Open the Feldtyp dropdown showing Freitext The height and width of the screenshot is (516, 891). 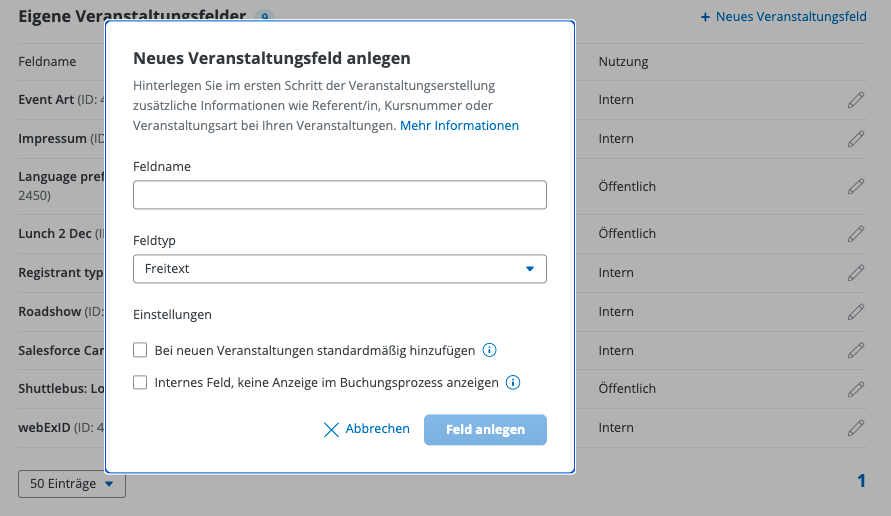(x=340, y=269)
